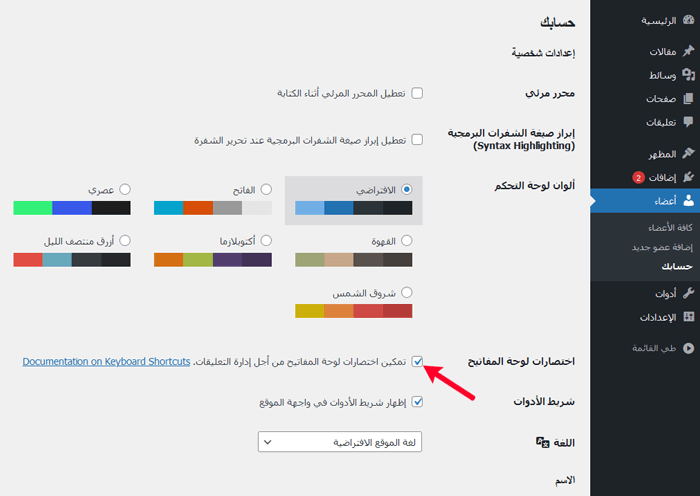Click the أزرق منتصف الليل palette strip
Screen dimensions: 700x496
click(x=72, y=260)
